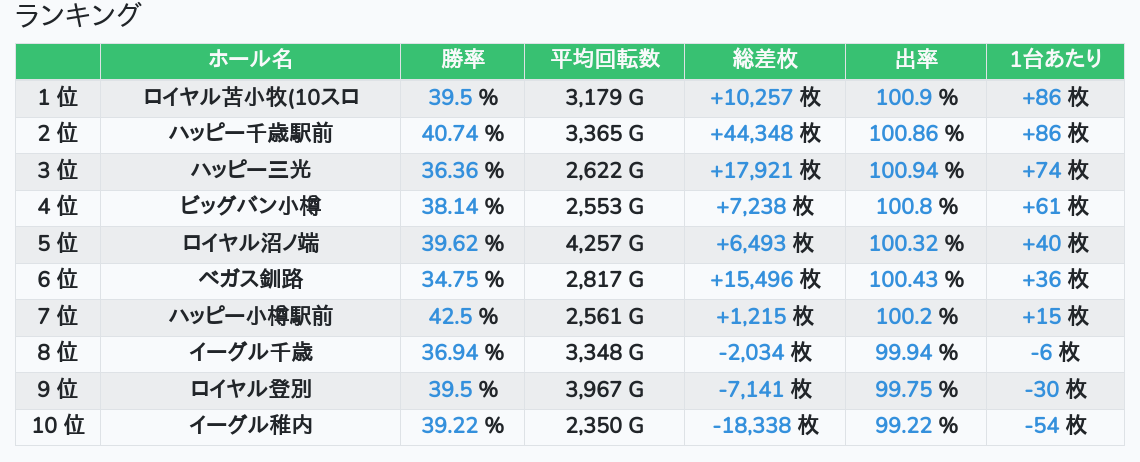The width and height of the screenshot is (1140, 462).
Task: Sort by the 総差枚 column header
Action: (765, 59)
